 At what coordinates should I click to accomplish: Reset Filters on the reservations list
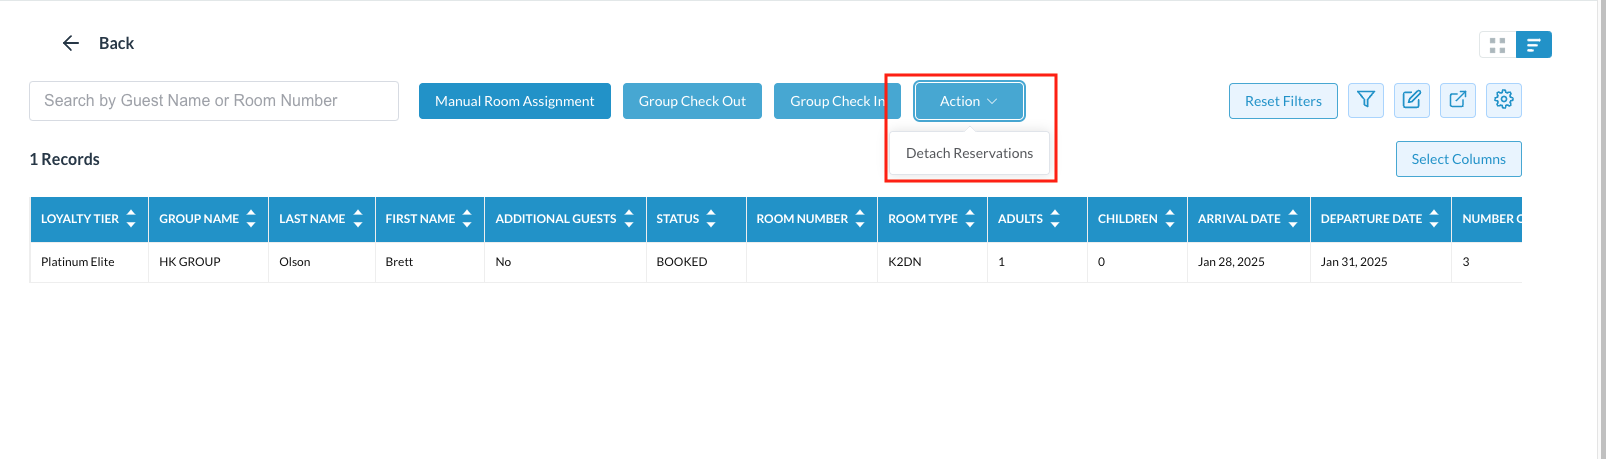point(1282,101)
